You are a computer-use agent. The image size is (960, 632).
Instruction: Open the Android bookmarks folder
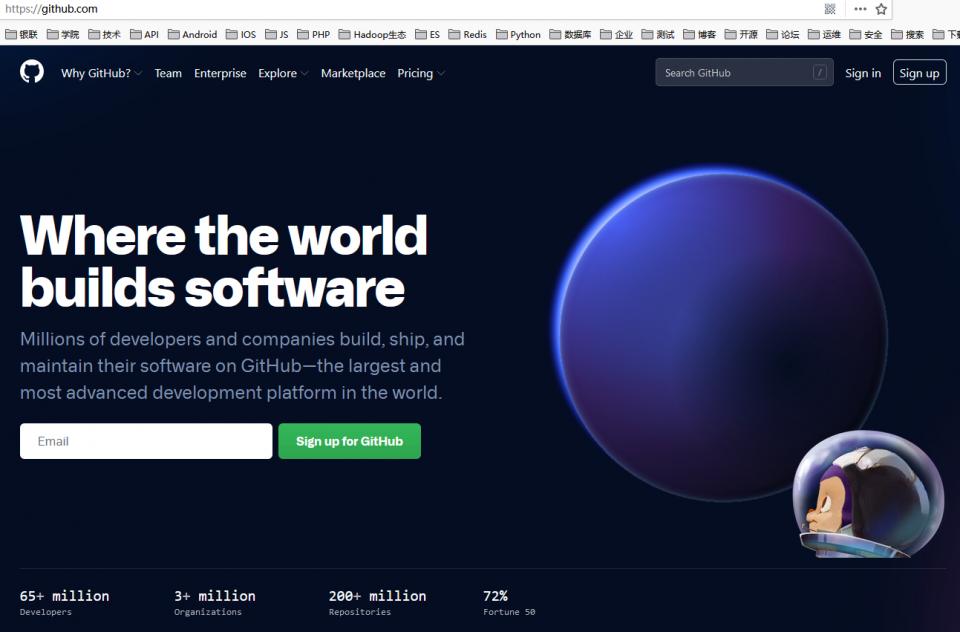point(192,34)
